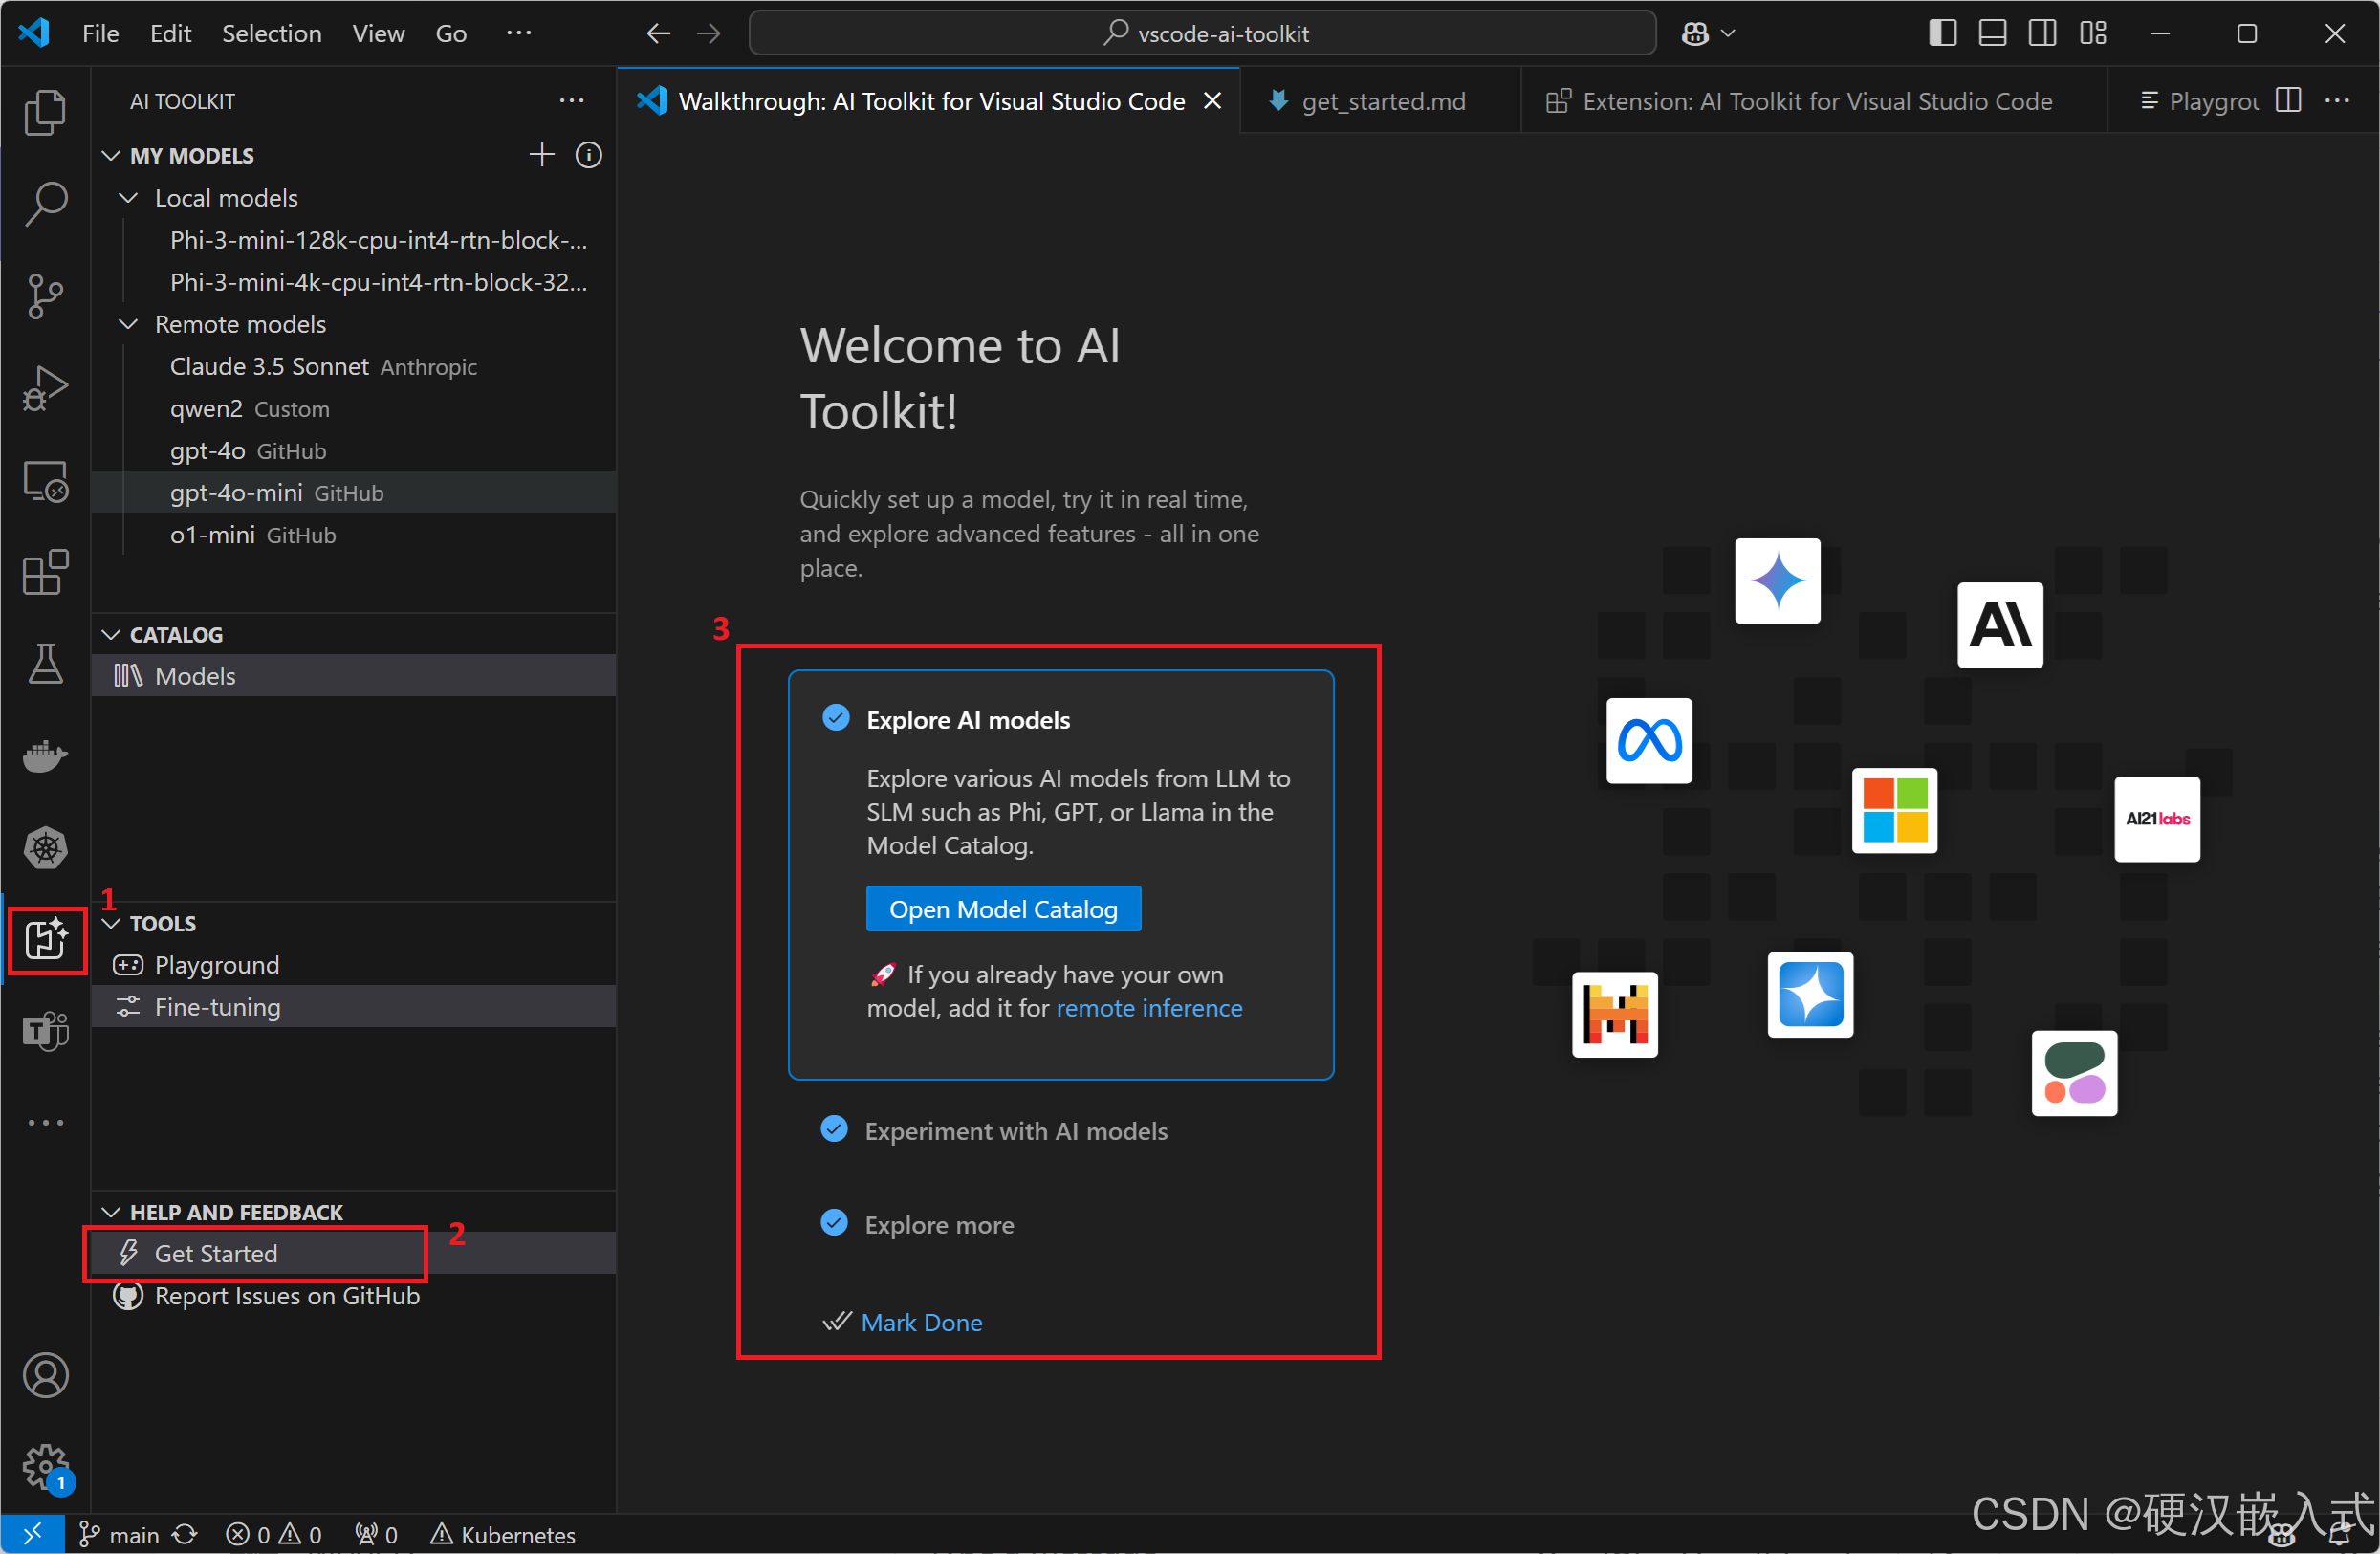
Task: Open the Selection menu
Action: click(271, 33)
